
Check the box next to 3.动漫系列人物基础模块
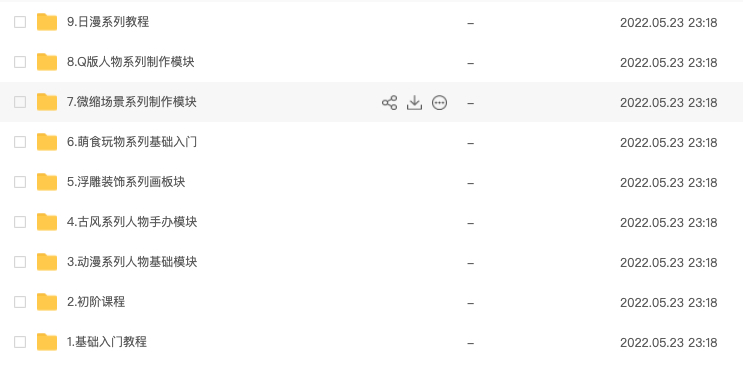20,262
